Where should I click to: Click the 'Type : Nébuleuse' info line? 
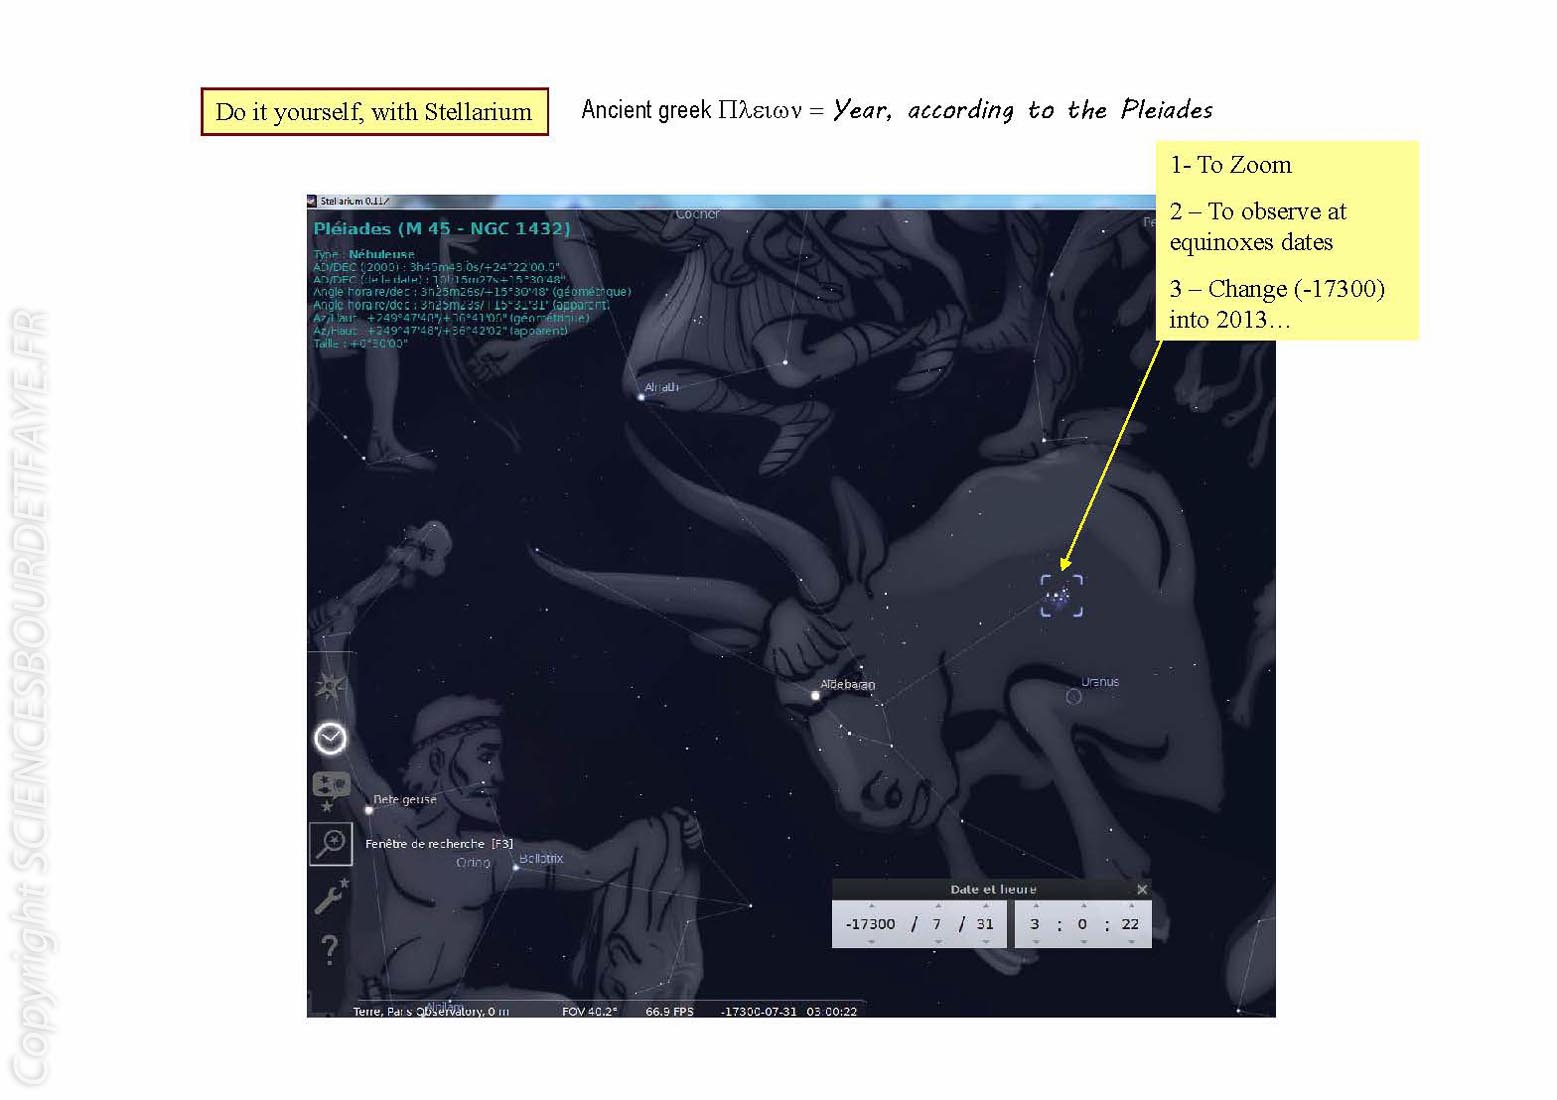click(x=363, y=254)
